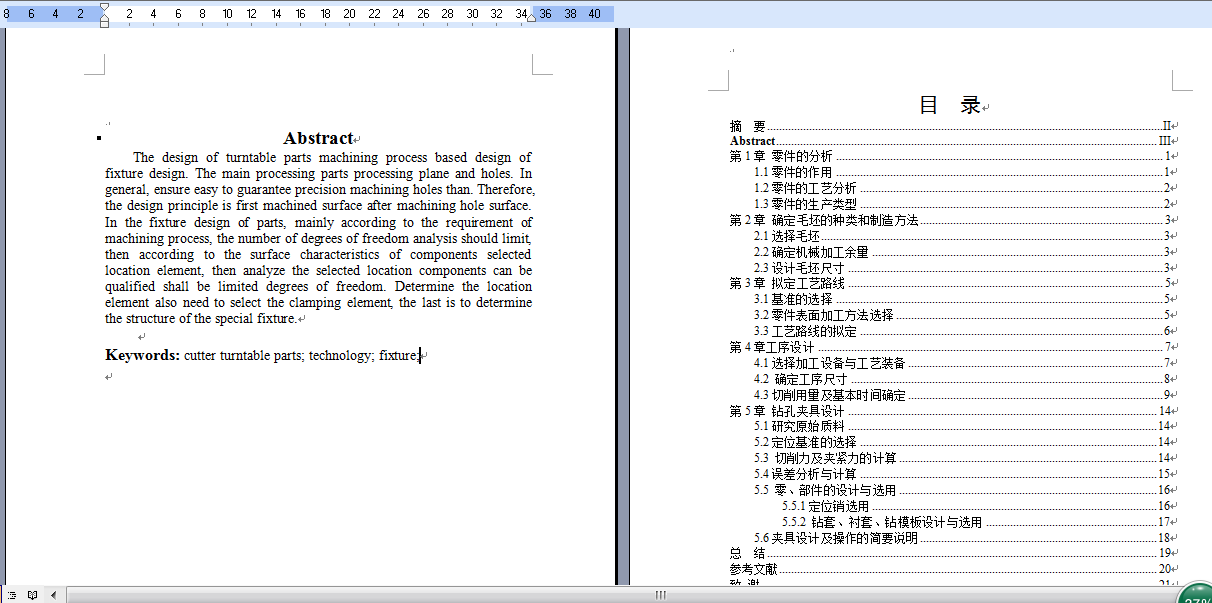Viewport: 1212px width, 603px height.
Task: Click the Abstract heading on the left page
Action: [x=318, y=138]
